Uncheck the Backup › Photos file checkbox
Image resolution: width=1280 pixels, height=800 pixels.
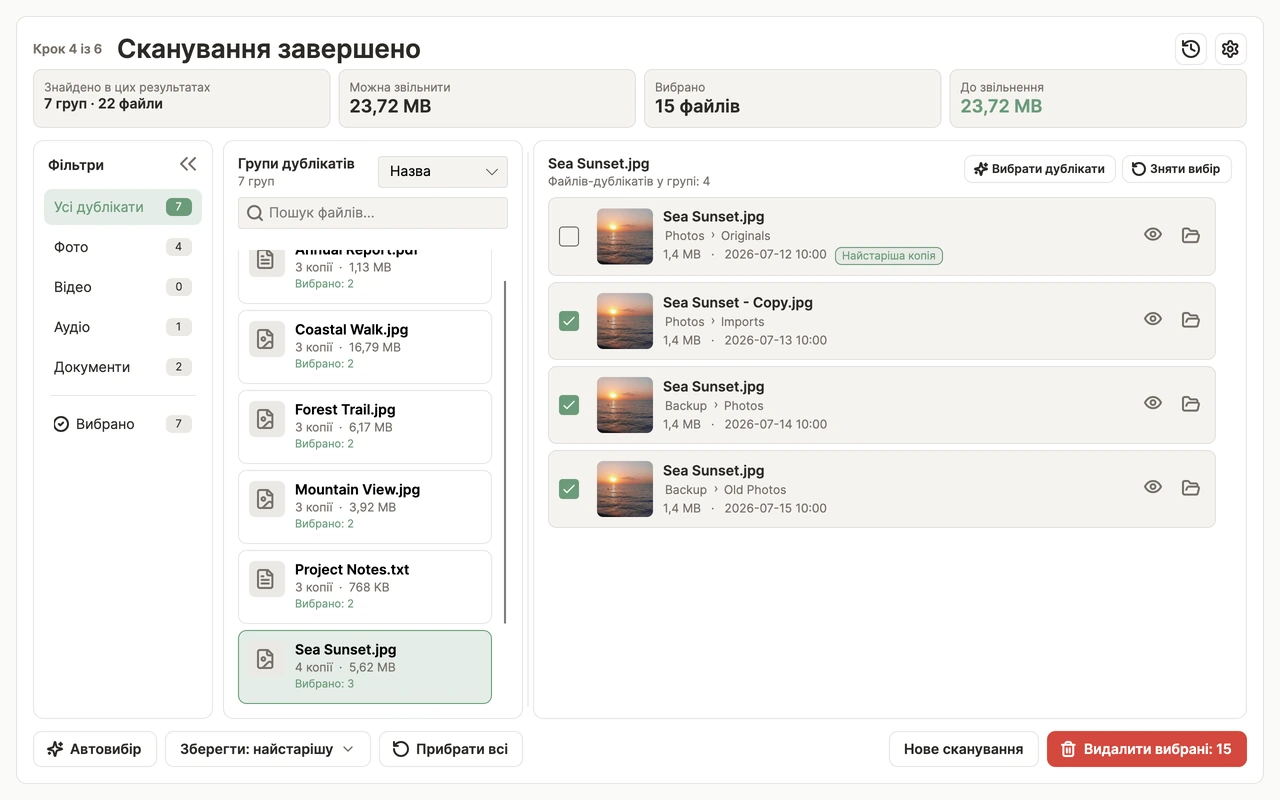[569, 404]
